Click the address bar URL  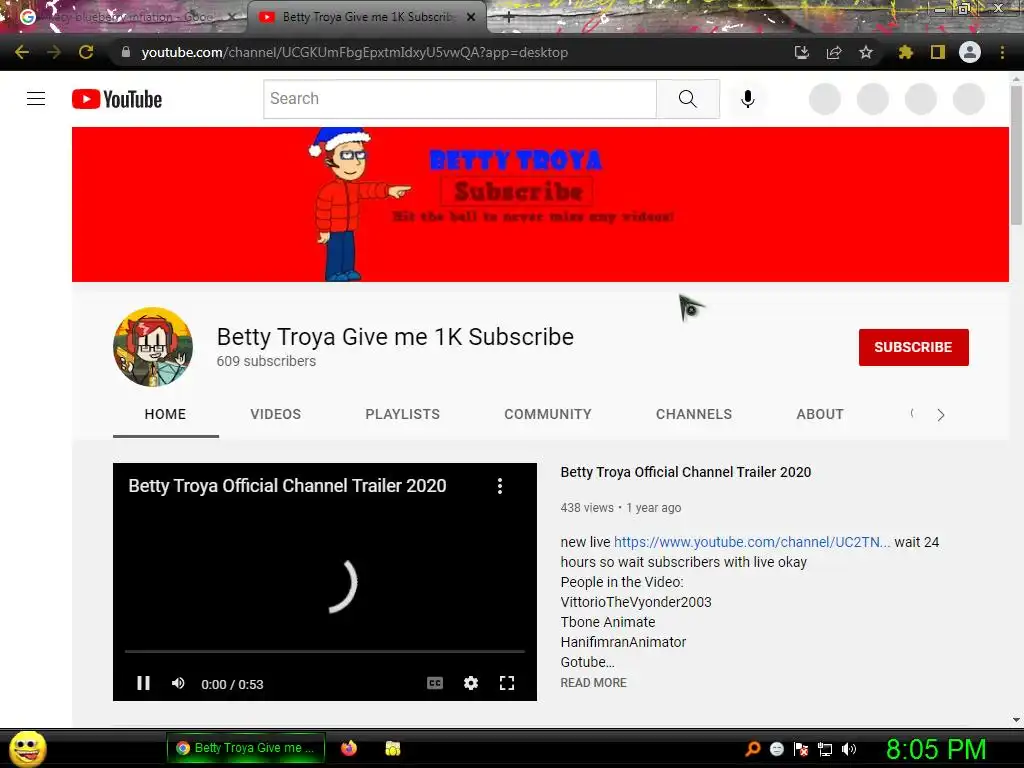(x=355, y=52)
